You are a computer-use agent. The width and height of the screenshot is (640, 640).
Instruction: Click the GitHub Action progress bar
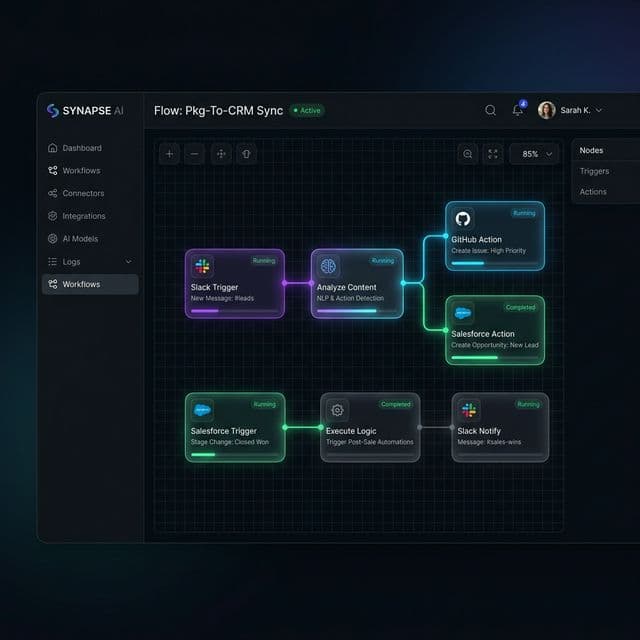[x=494, y=263]
